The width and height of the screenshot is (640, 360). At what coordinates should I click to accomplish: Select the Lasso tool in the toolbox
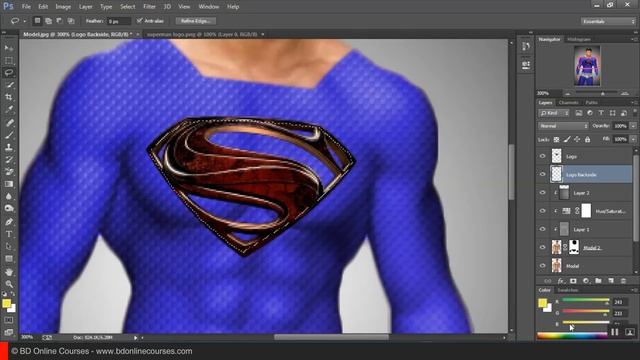(9, 73)
